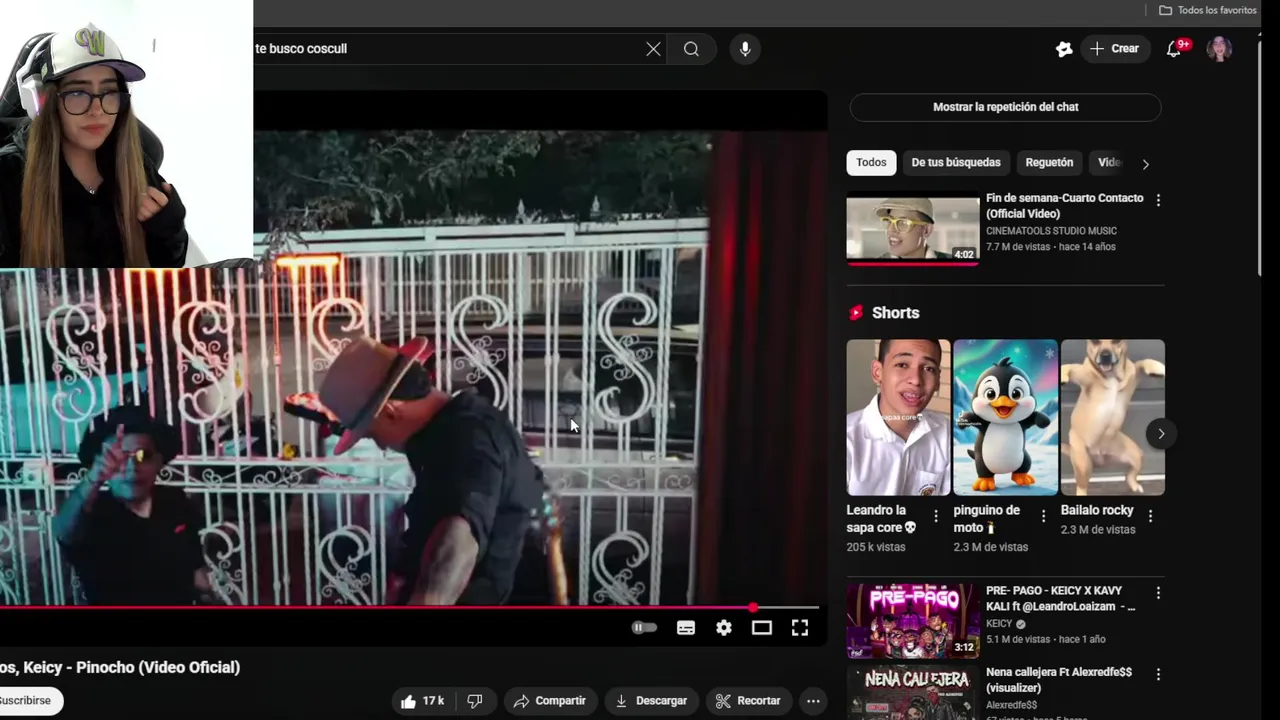1280x720 pixels.
Task: Open options for pinguino de moto short
Action: point(1043,516)
